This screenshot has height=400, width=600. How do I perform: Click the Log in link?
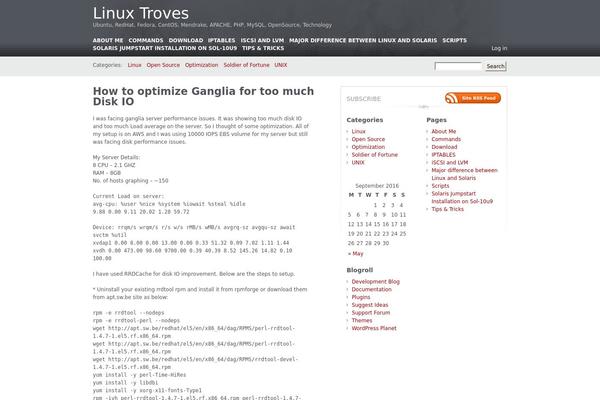pyautogui.click(x=499, y=48)
